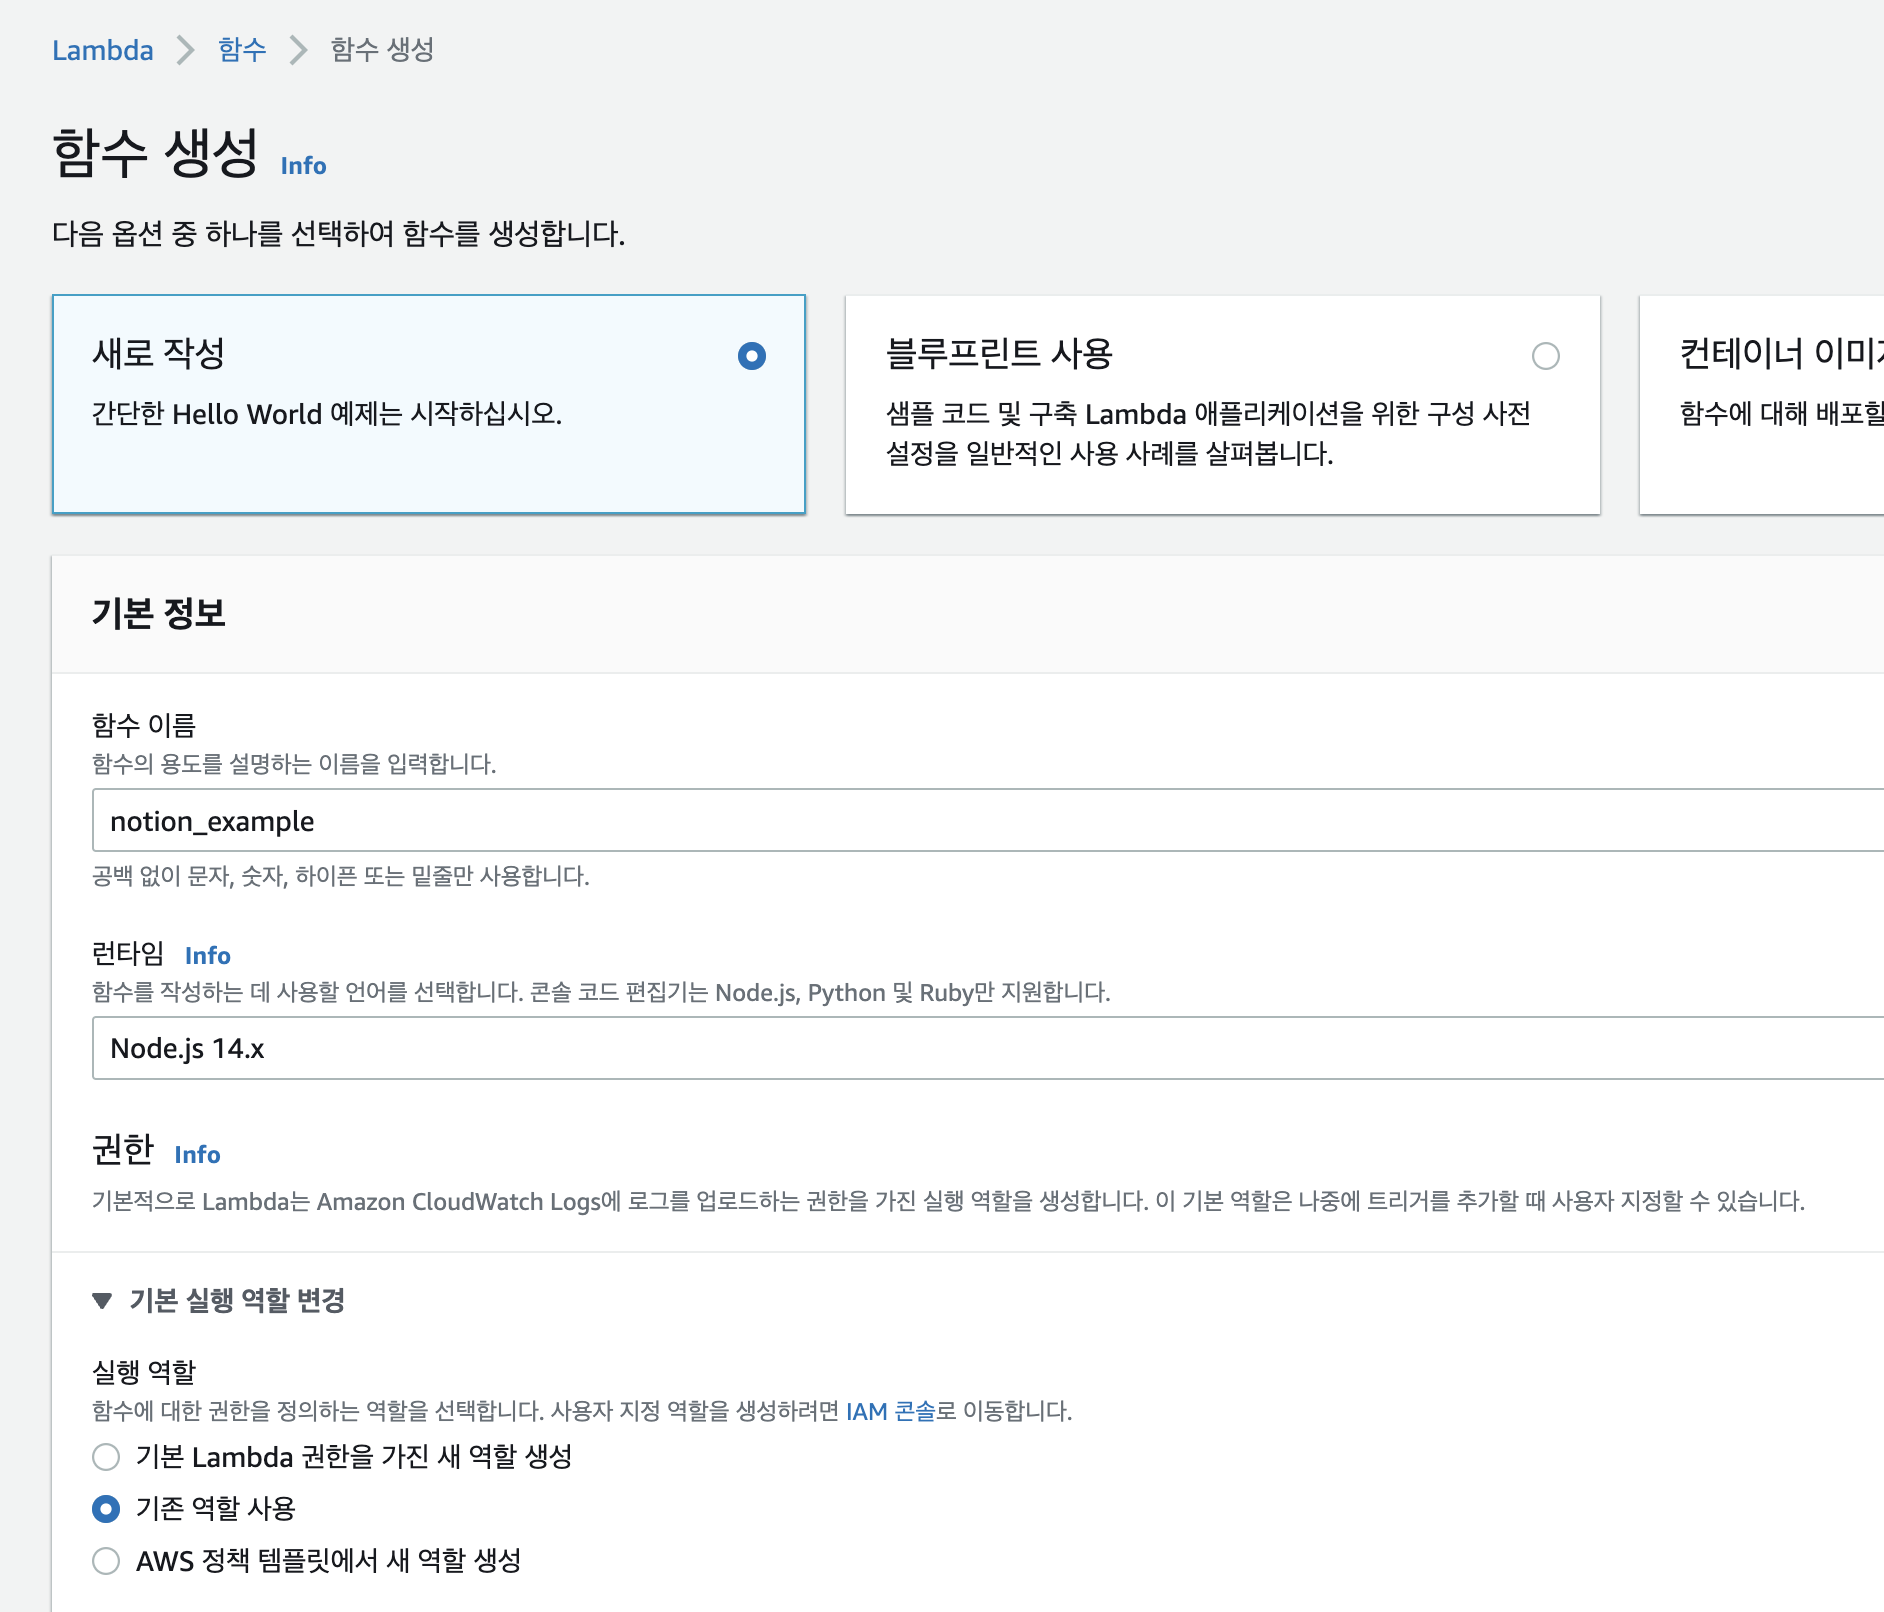Click the 간단한 Hello World 예제는 시작하십시오 text
This screenshot has width=1884, height=1612.
(x=327, y=414)
